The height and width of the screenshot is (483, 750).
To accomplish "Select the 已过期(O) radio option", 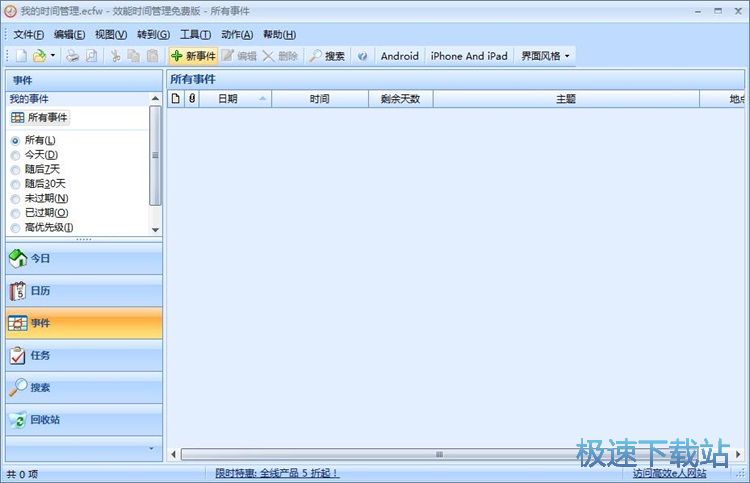I will tap(39, 213).
